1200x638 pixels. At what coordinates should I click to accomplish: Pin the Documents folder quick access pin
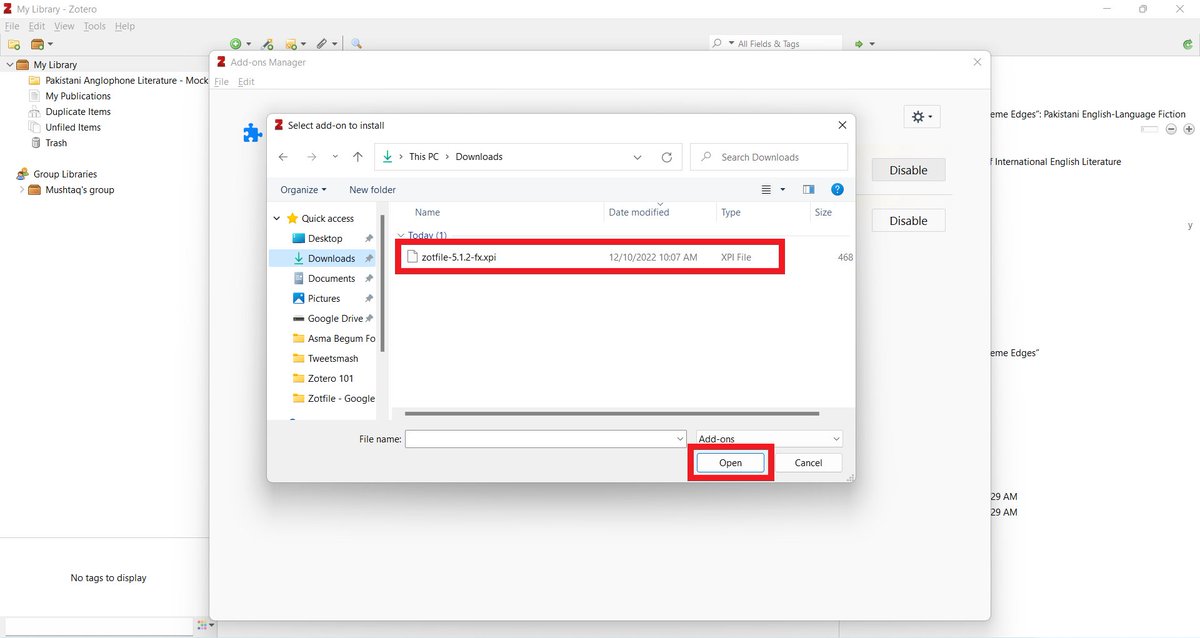coord(368,278)
